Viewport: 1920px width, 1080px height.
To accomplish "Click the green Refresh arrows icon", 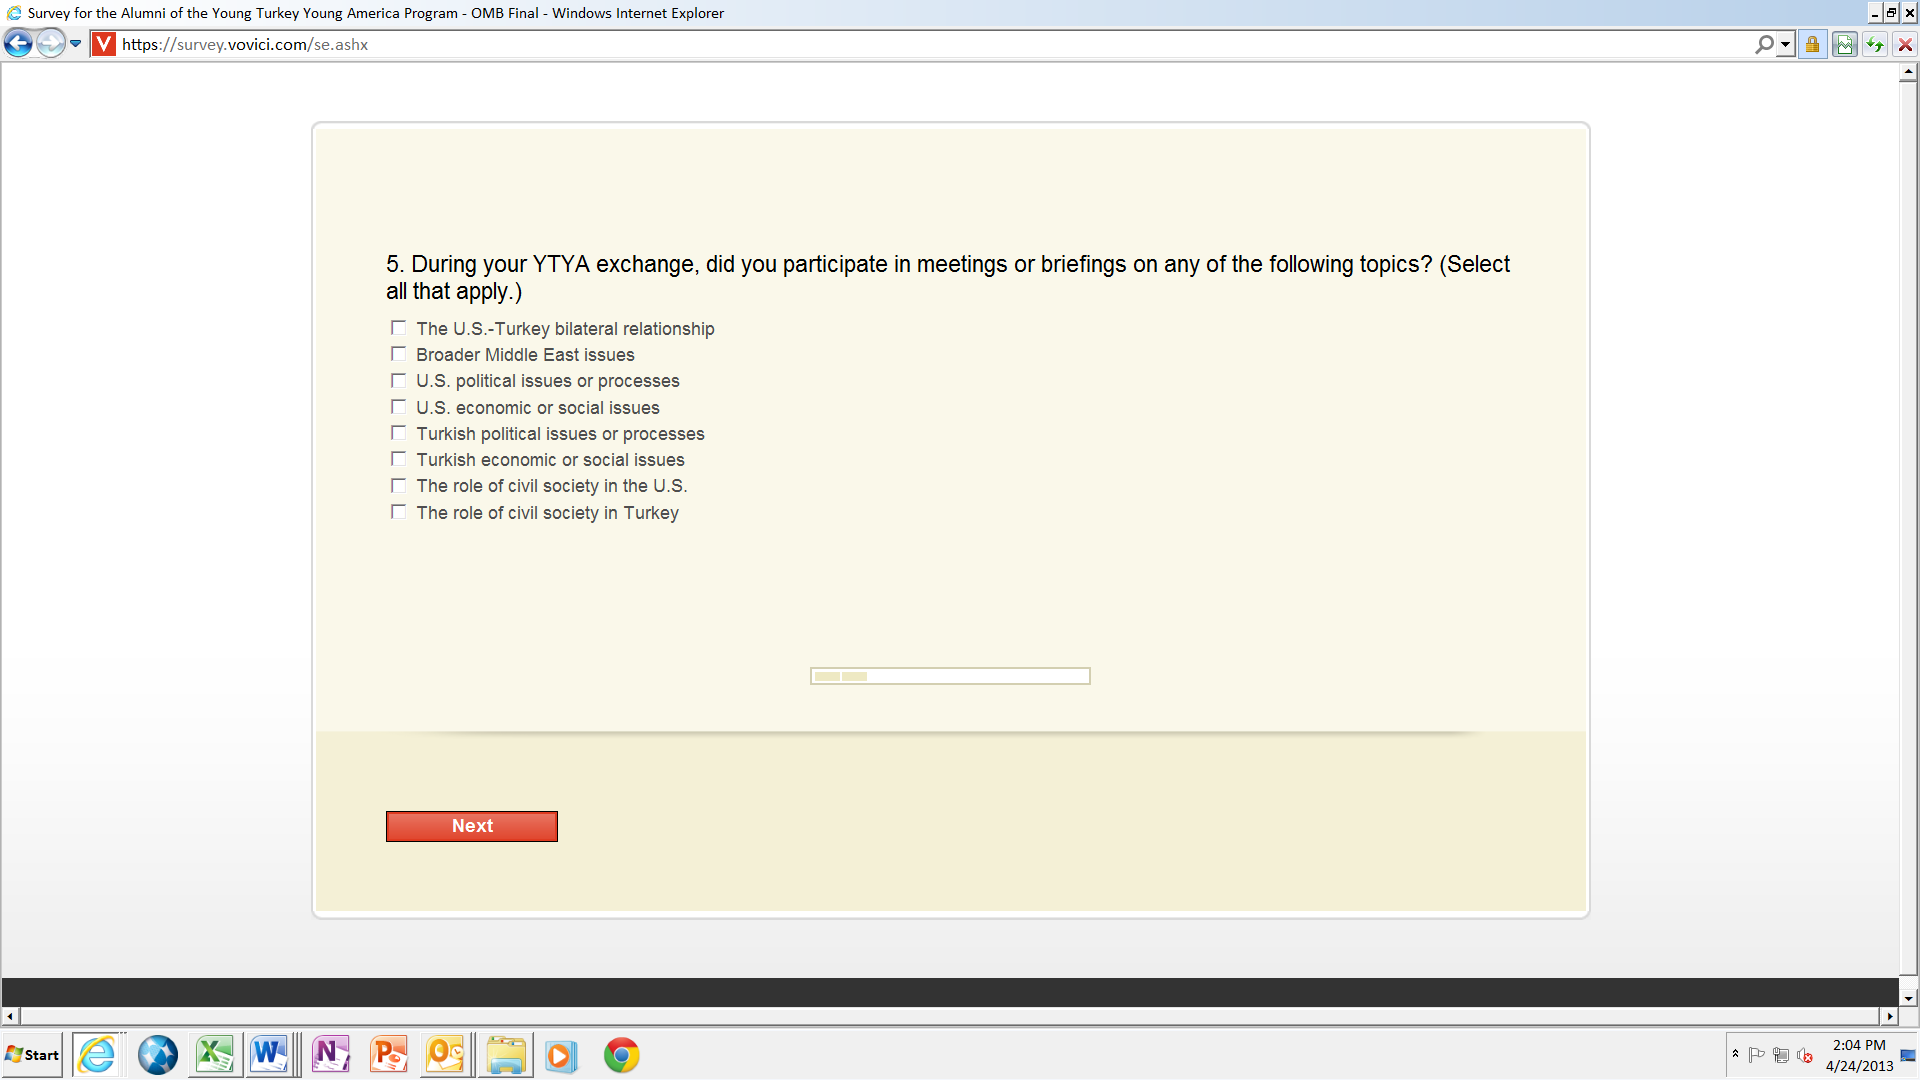I will pyautogui.click(x=1875, y=45).
